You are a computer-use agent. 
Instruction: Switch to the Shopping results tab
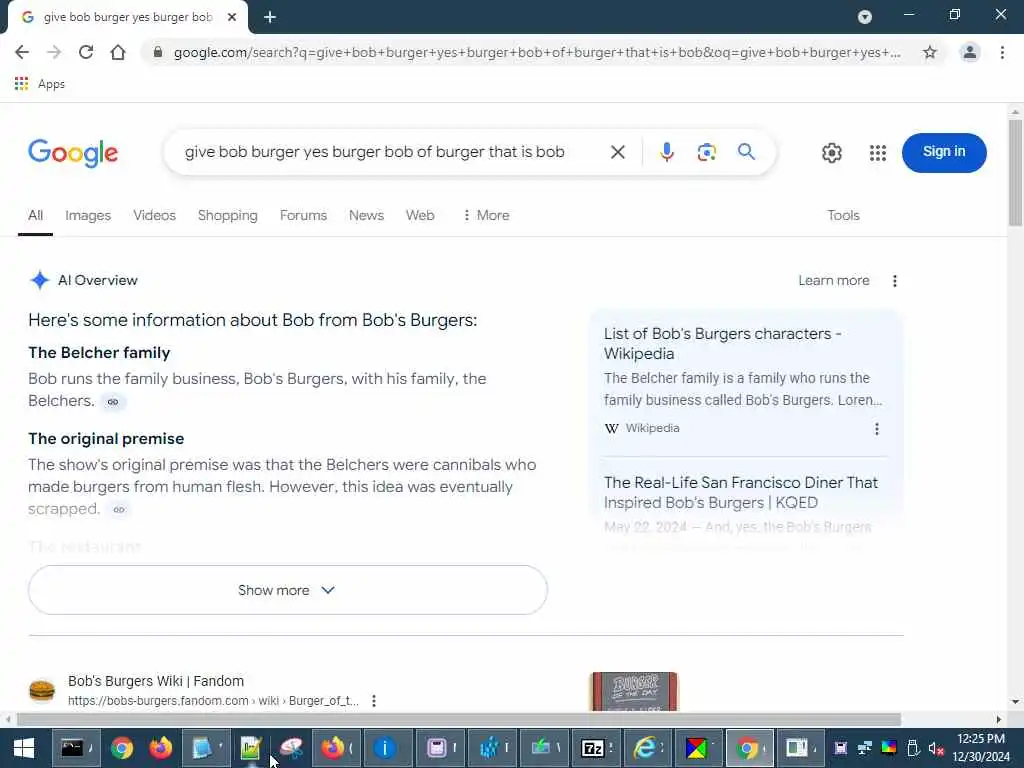coord(227,216)
